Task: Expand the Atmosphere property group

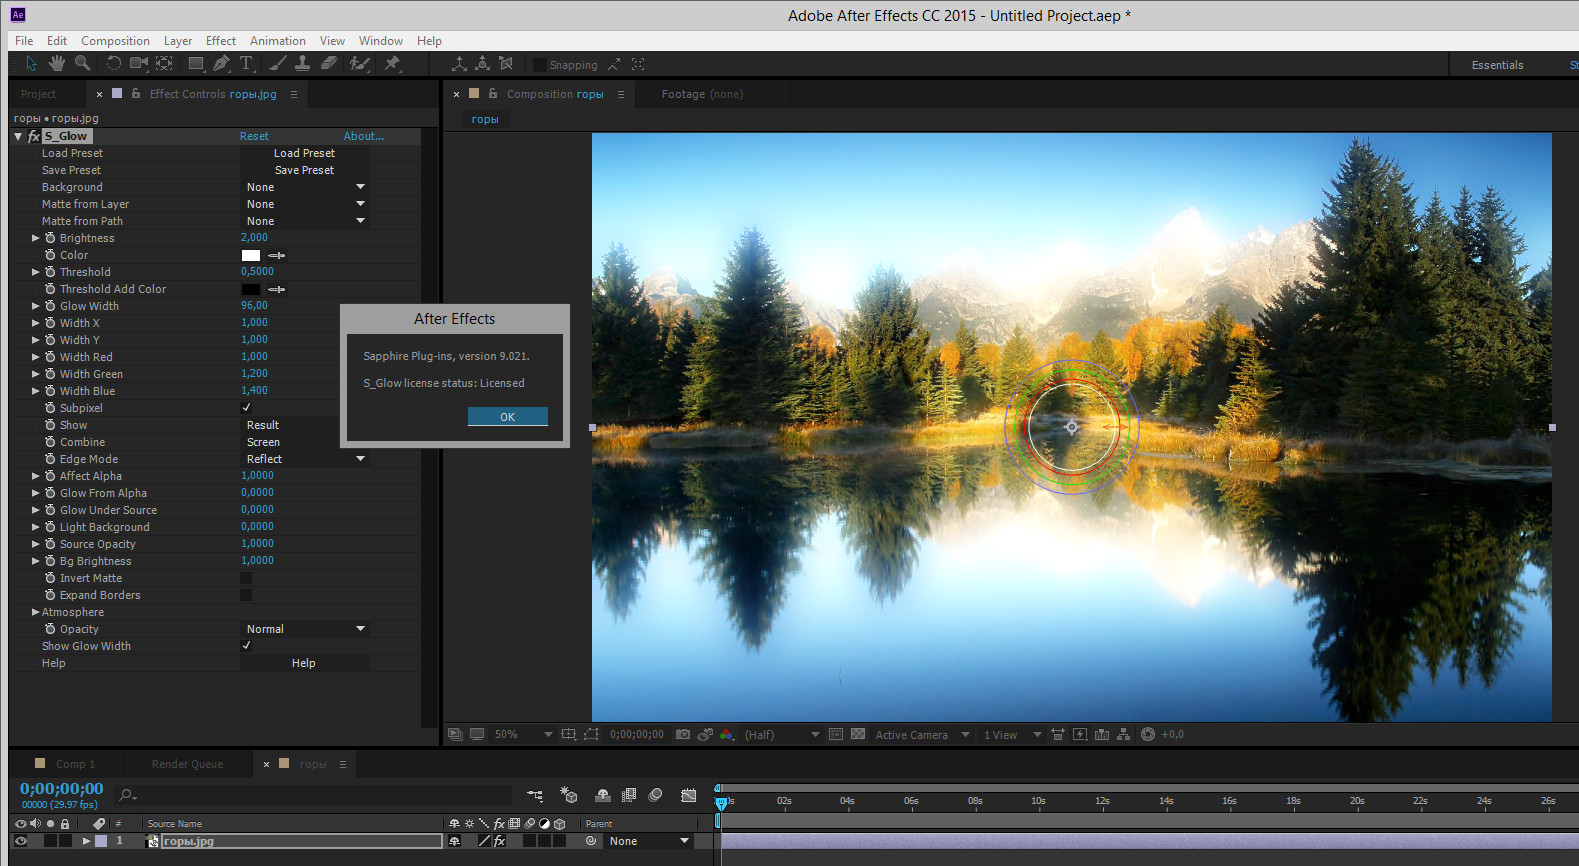Action: 35,612
